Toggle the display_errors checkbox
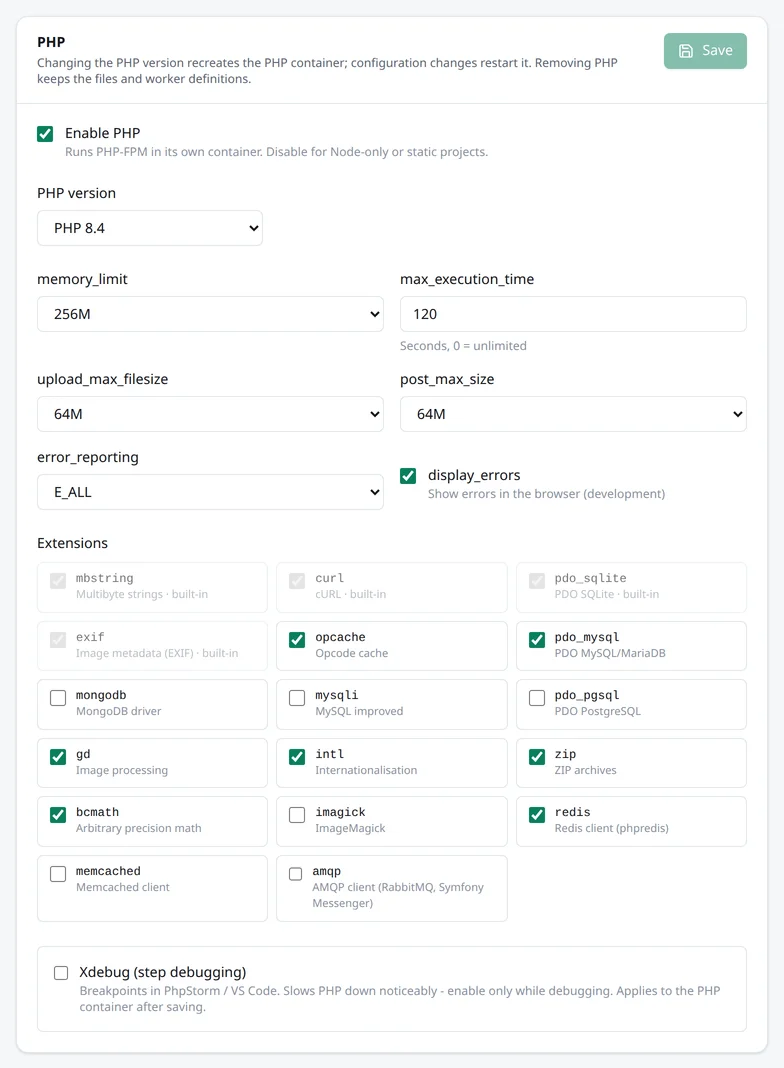This screenshot has width=784, height=1068. coord(408,476)
